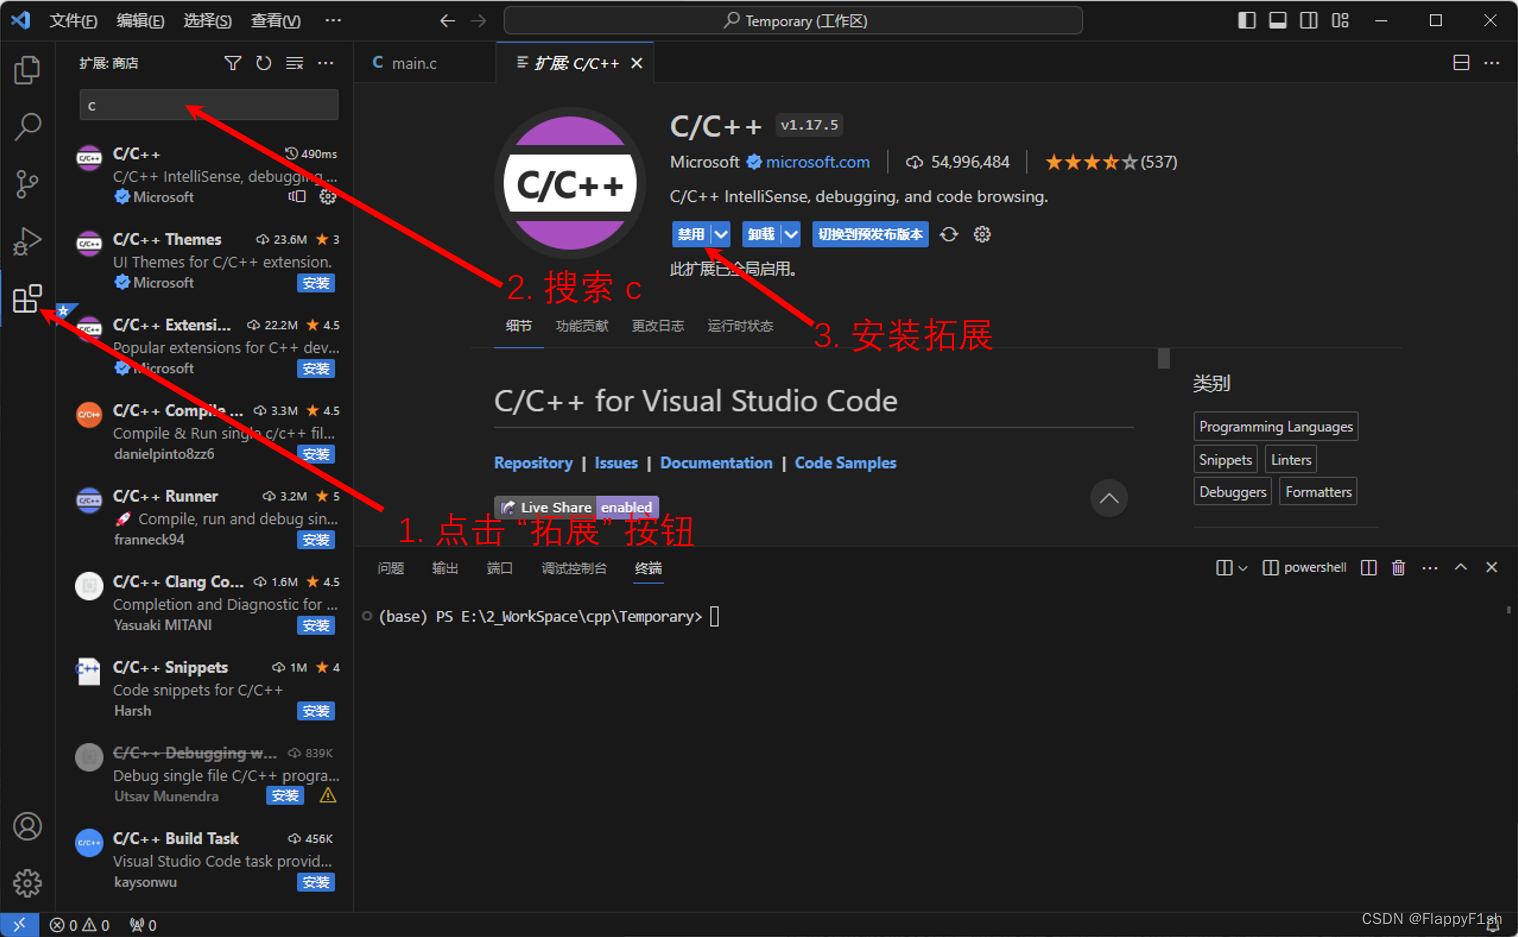Image resolution: width=1518 pixels, height=937 pixels.
Task: Select the 运行时状态 tab
Action: tap(740, 326)
